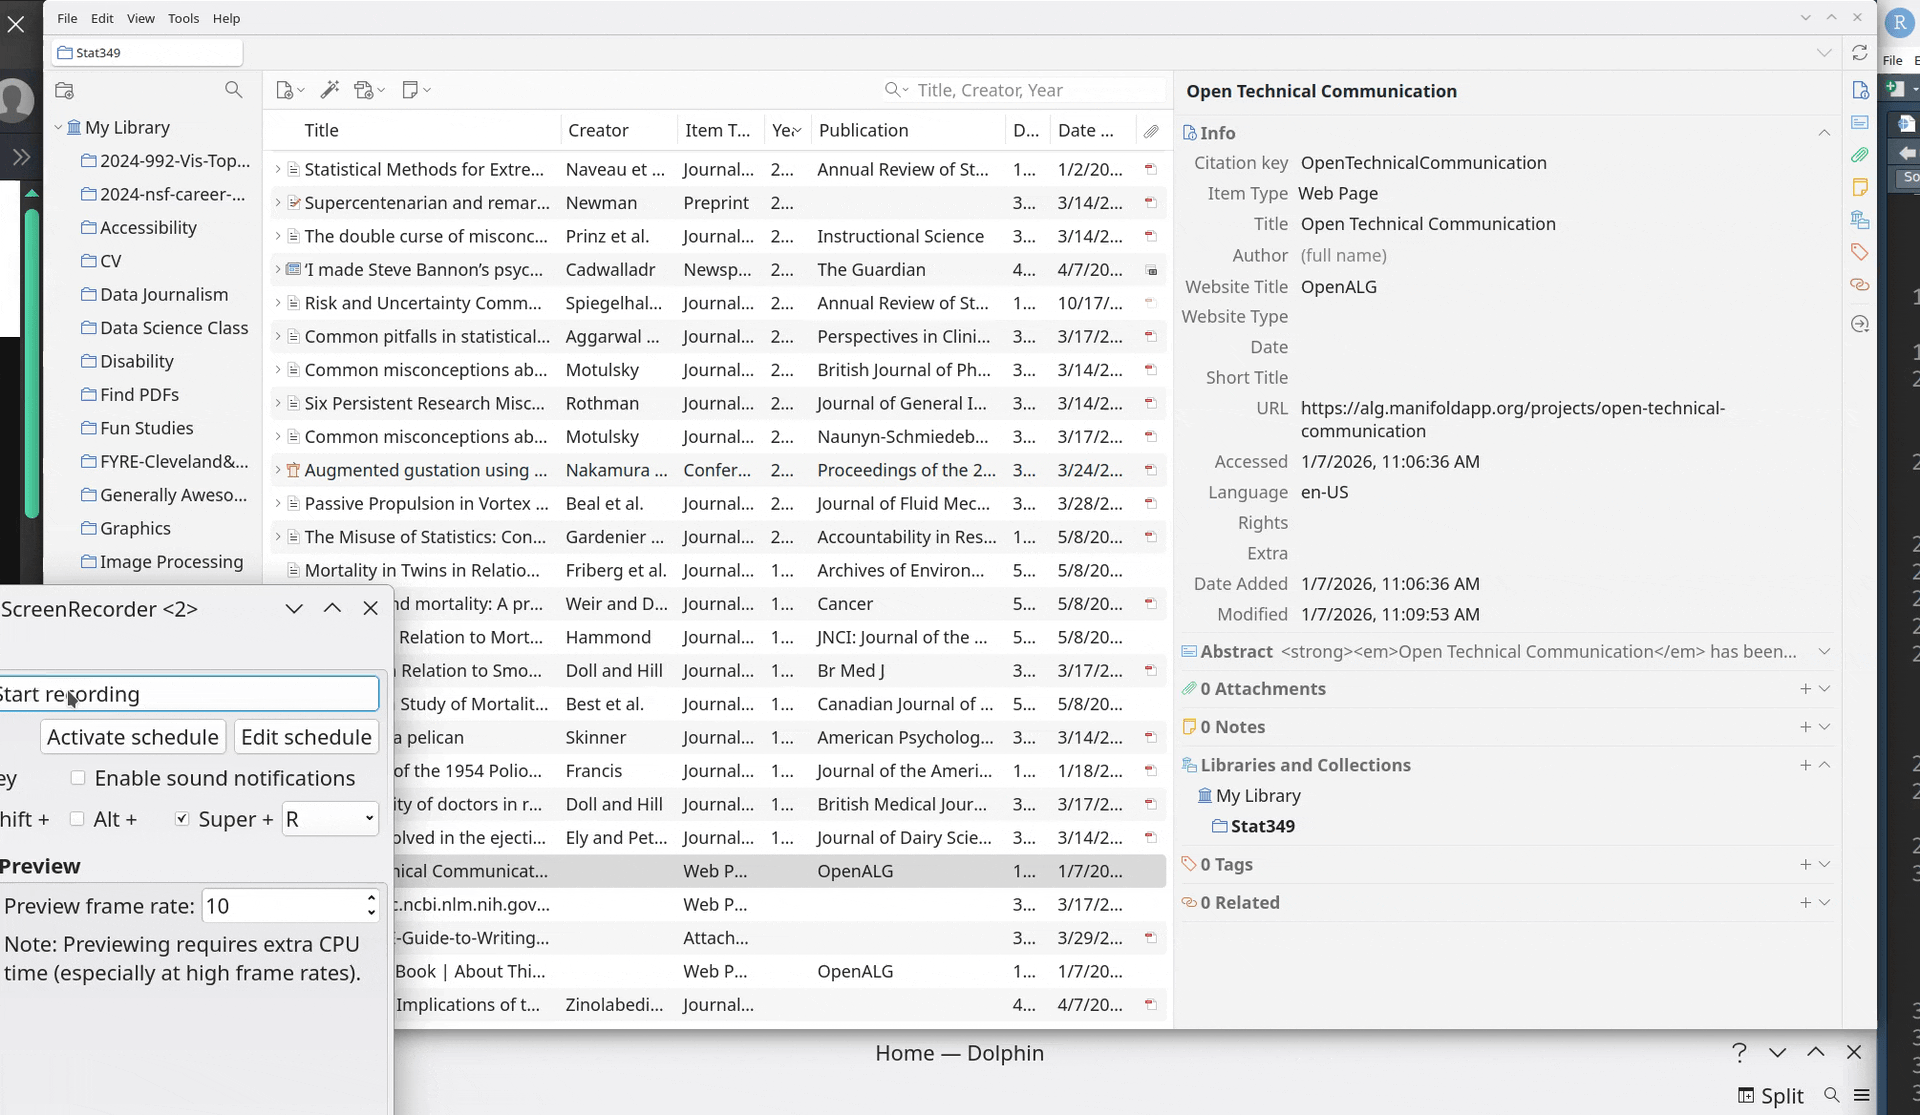Screen dimensions: 1920x1115
Task: Click the New Collection icon
Action: tap(65, 90)
